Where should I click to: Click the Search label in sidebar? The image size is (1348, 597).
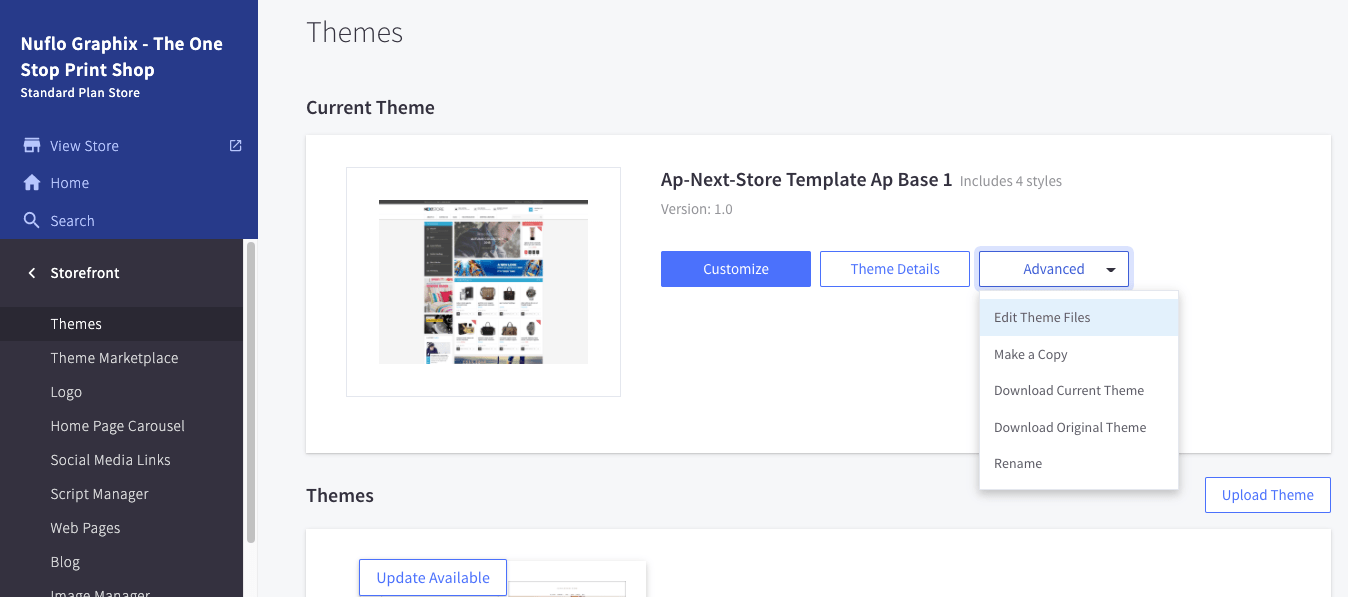73,221
